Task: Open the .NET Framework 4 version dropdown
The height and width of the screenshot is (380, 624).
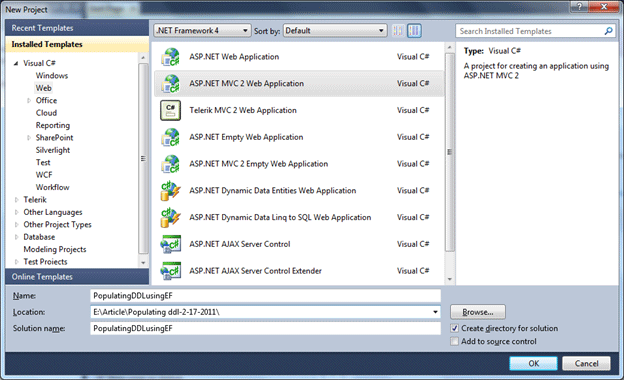Action: pos(202,31)
